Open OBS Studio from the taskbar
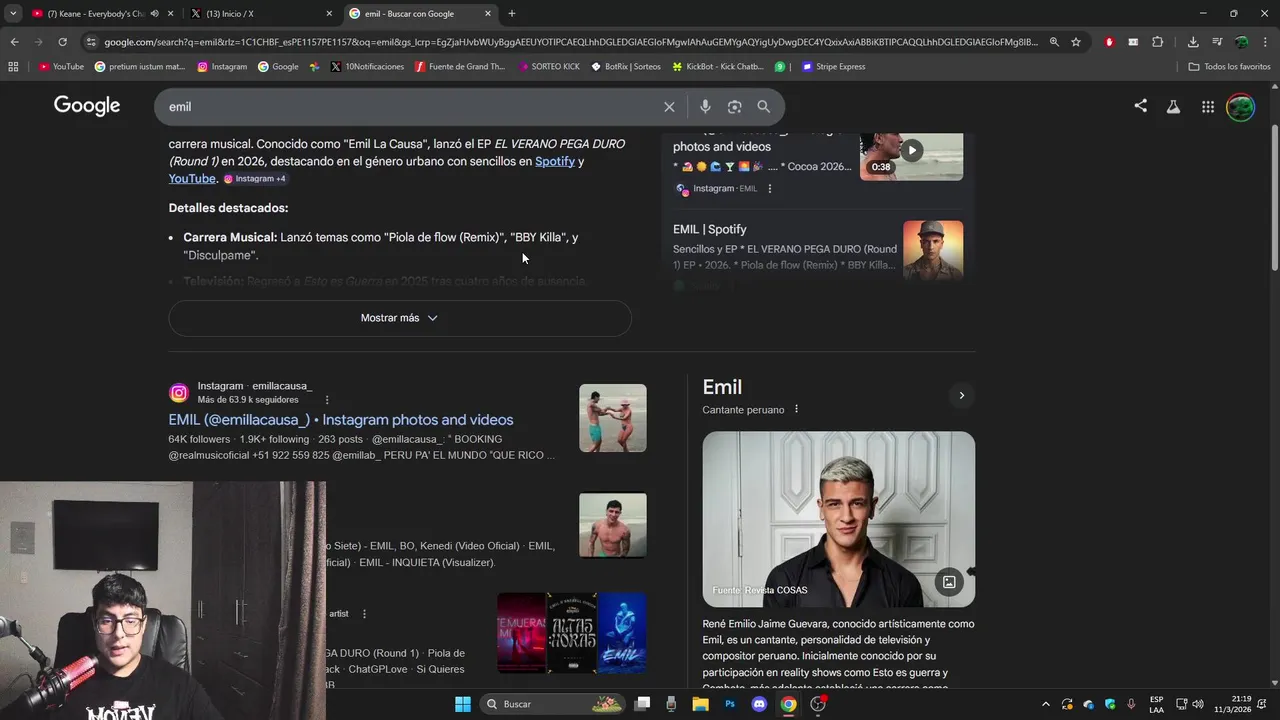The height and width of the screenshot is (720, 1280). pyautogui.click(x=818, y=704)
